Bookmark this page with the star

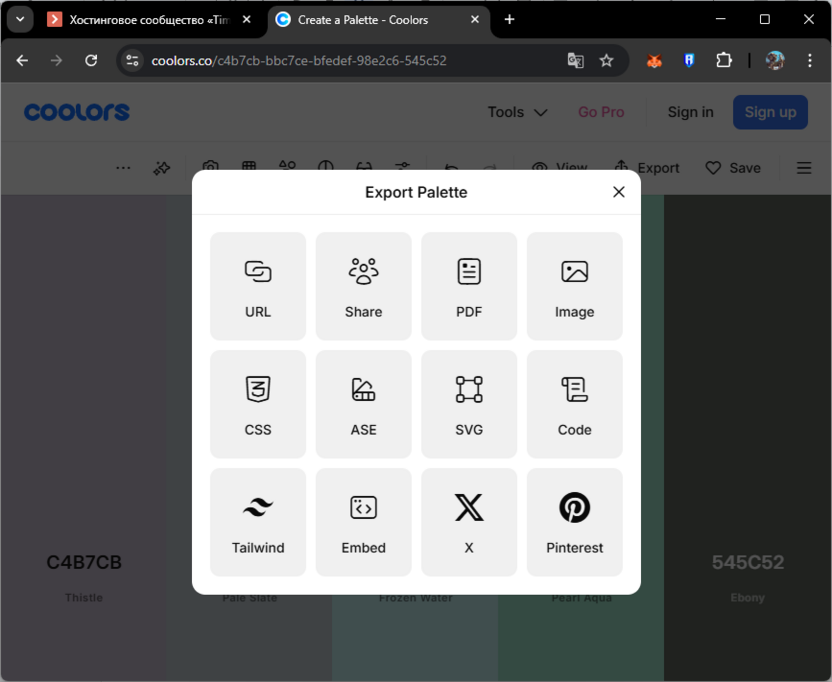(x=606, y=61)
